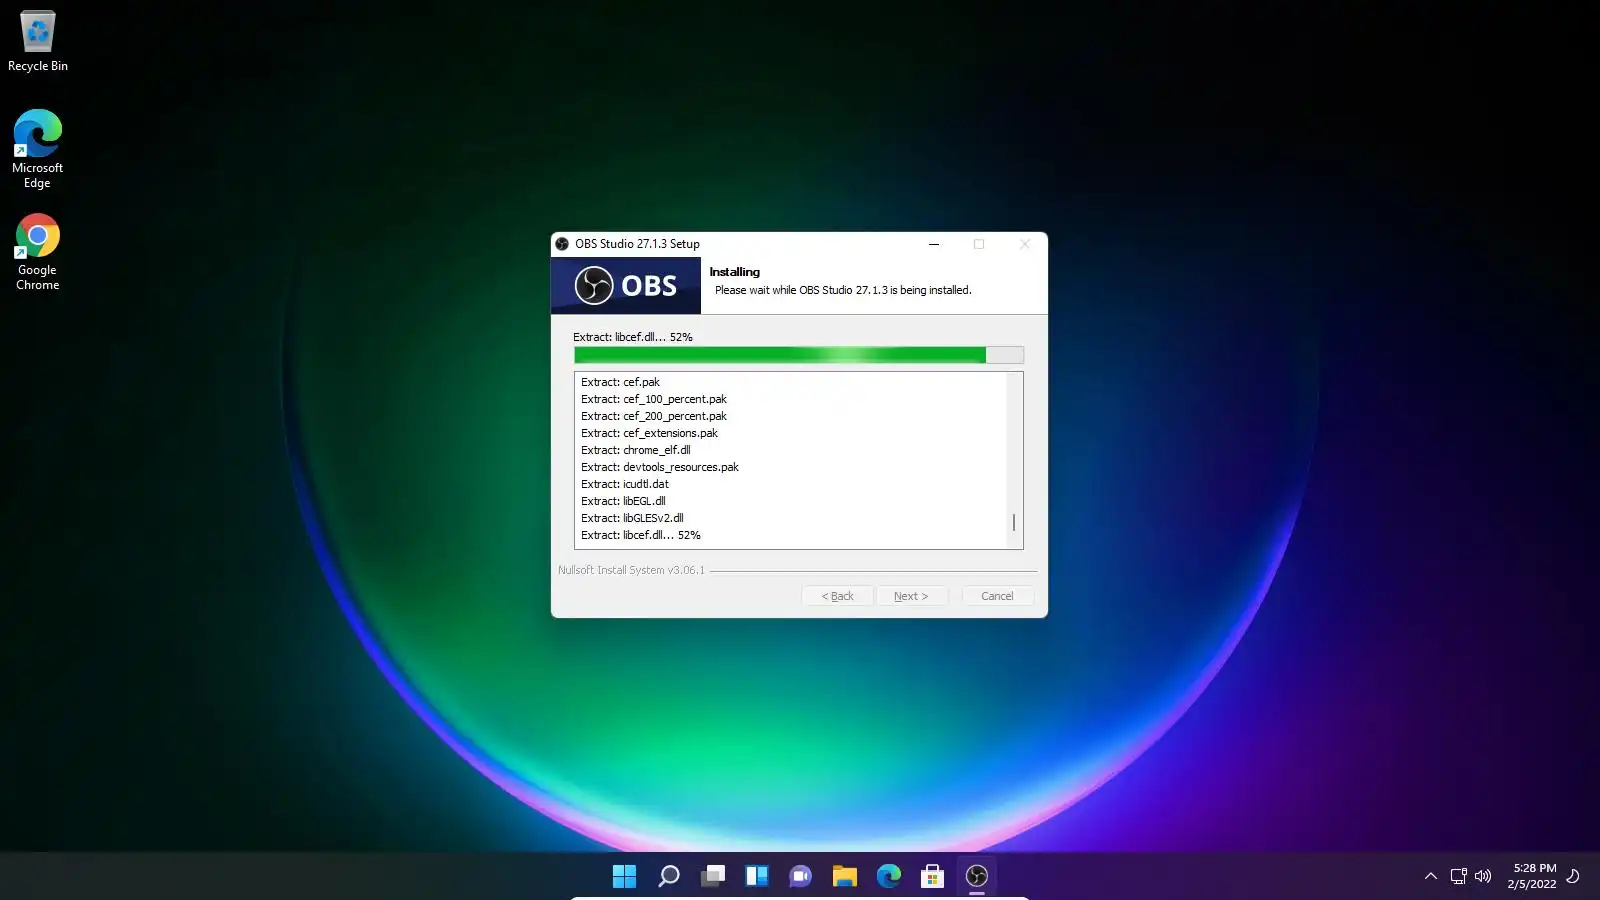The width and height of the screenshot is (1600, 900).
Task: Click the 'Installing' heading text
Action: (x=735, y=272)
